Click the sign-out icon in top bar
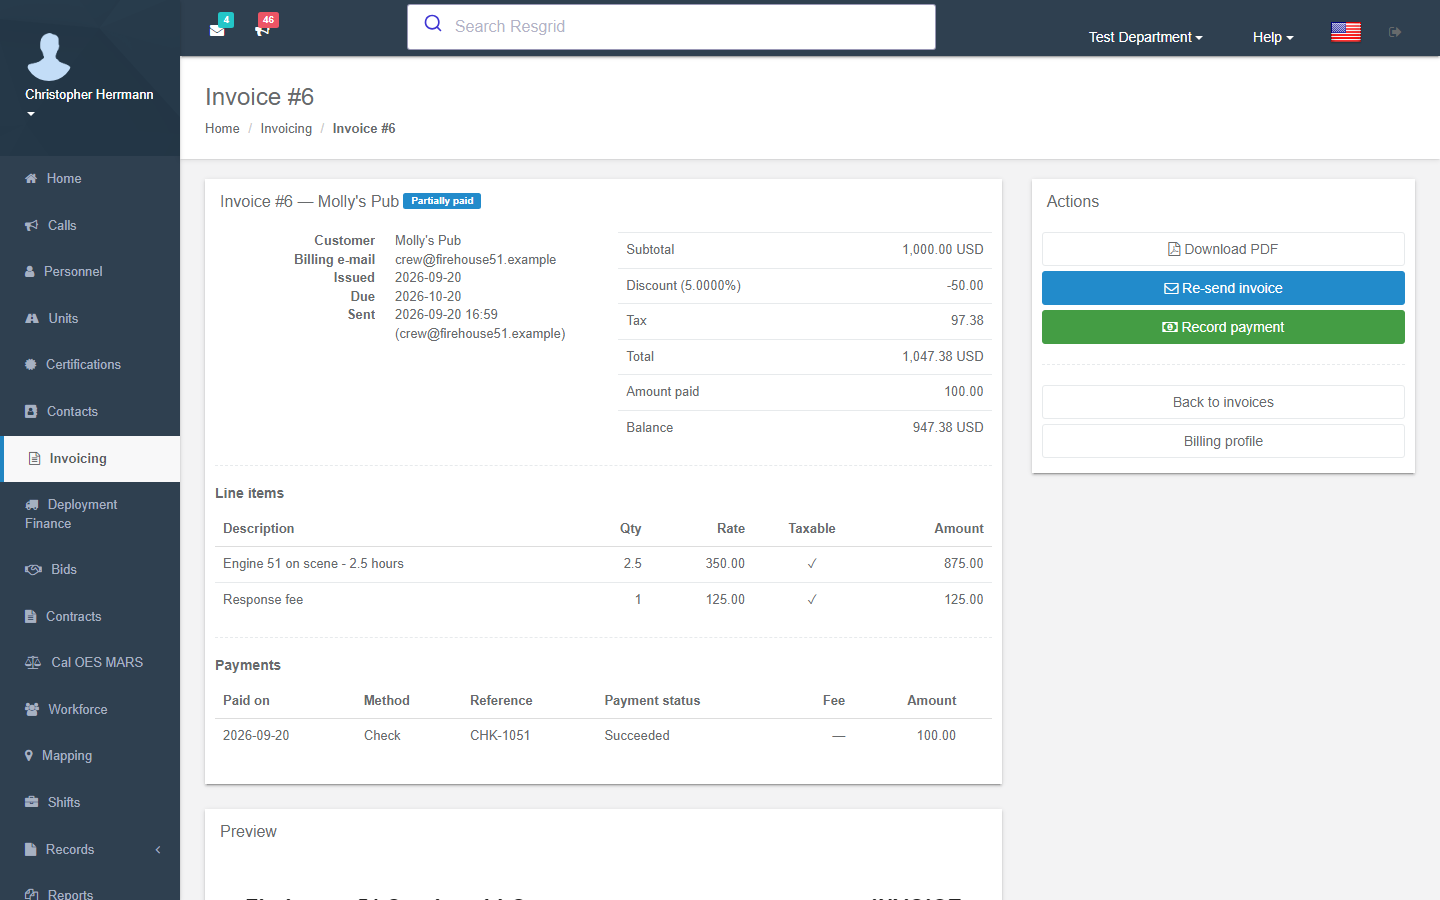 pyautogui.click(x=1395, y=32)
